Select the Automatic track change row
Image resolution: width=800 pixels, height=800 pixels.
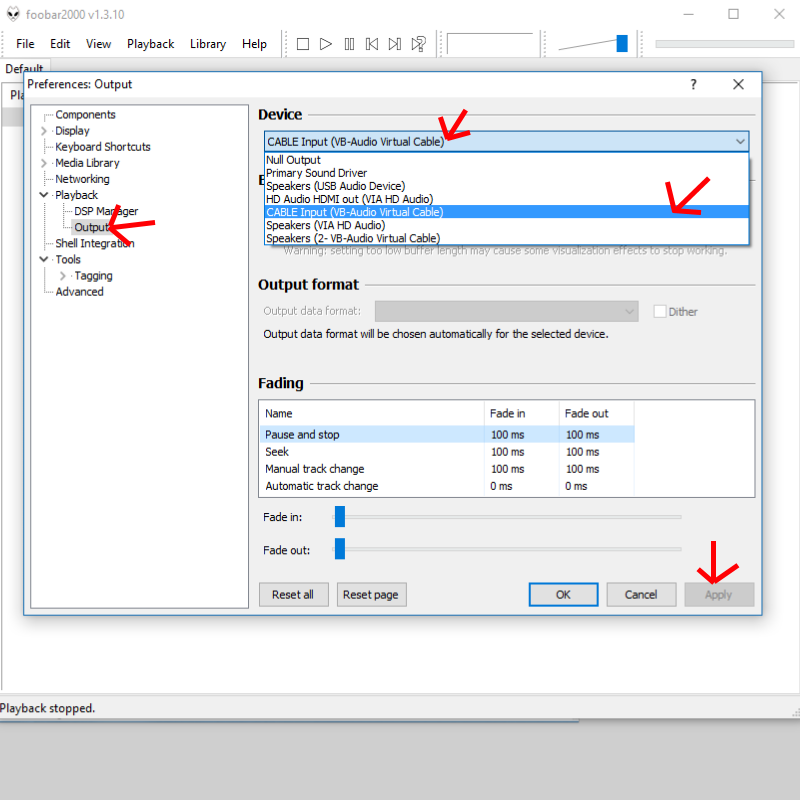click(x=447, y=486)
